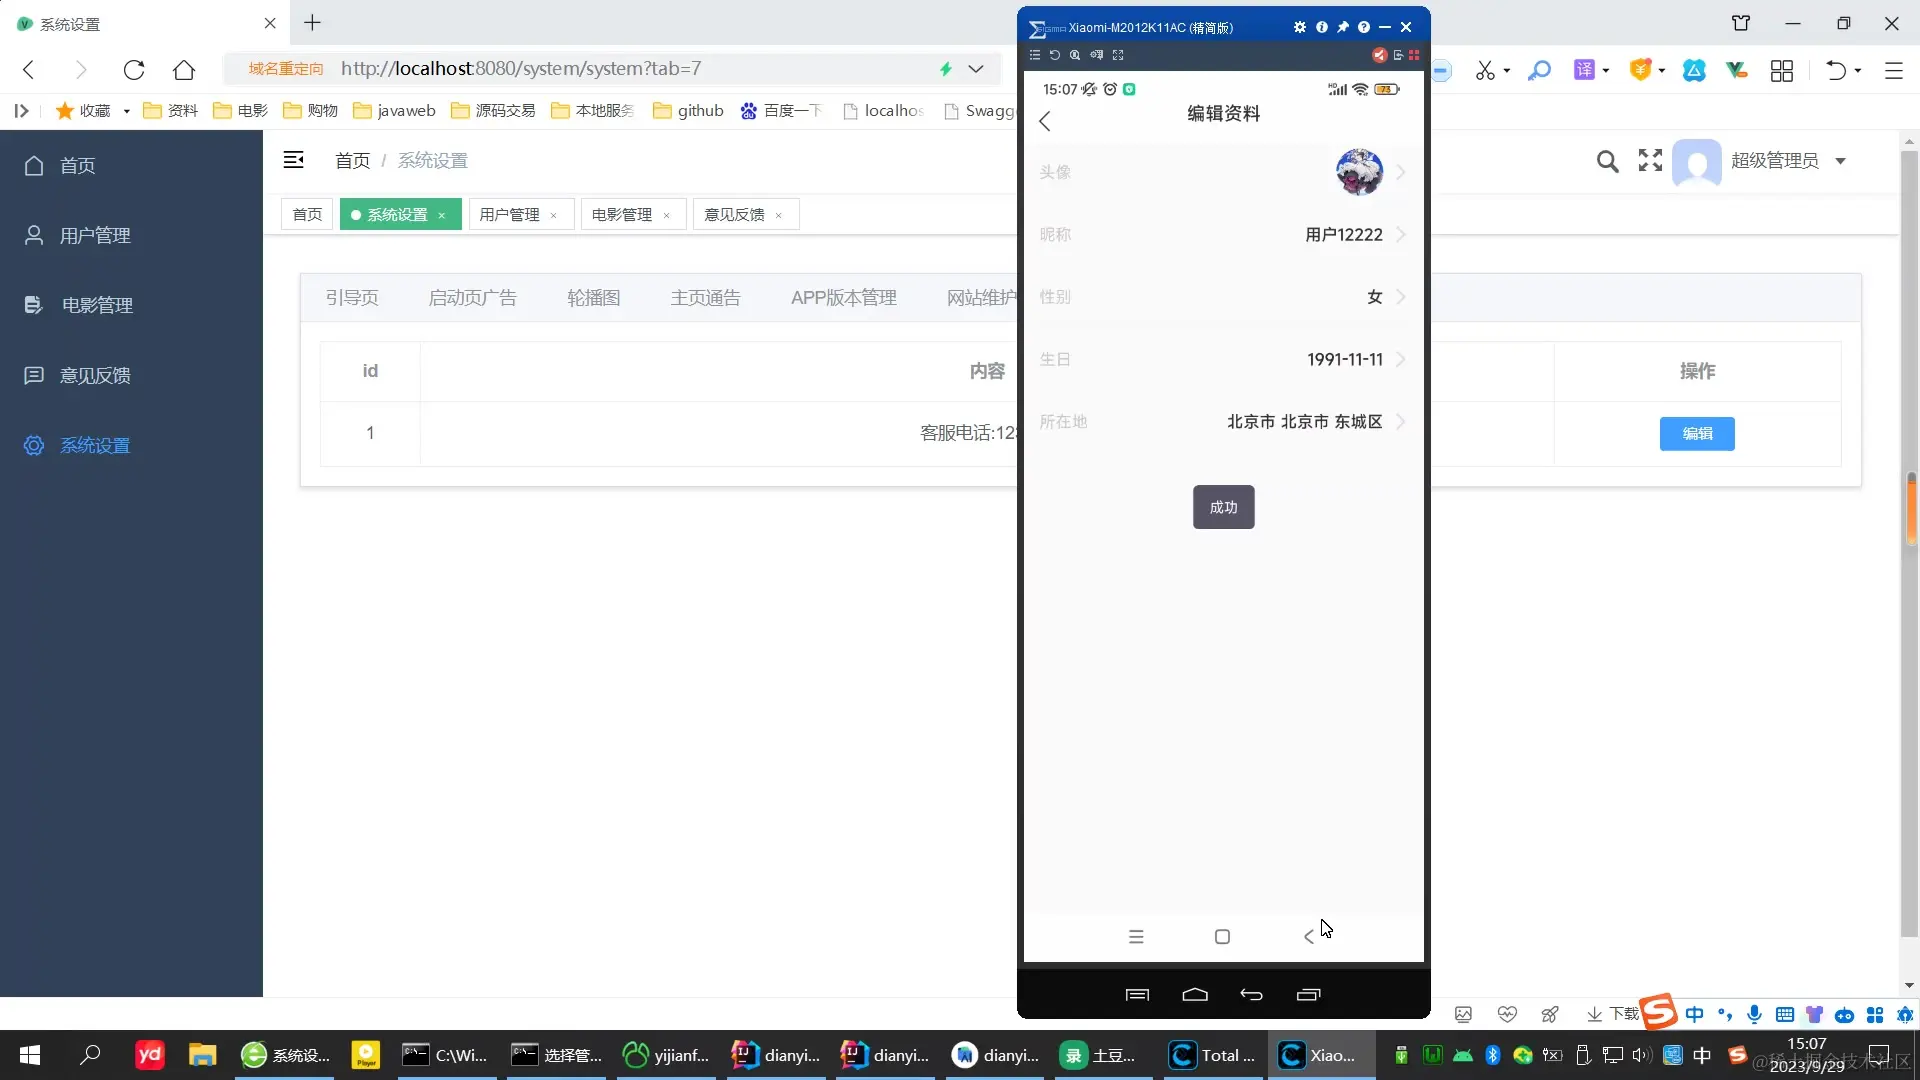
Task: Toggle fullscreen icon next to search
Action: [x=1650, y=161]
